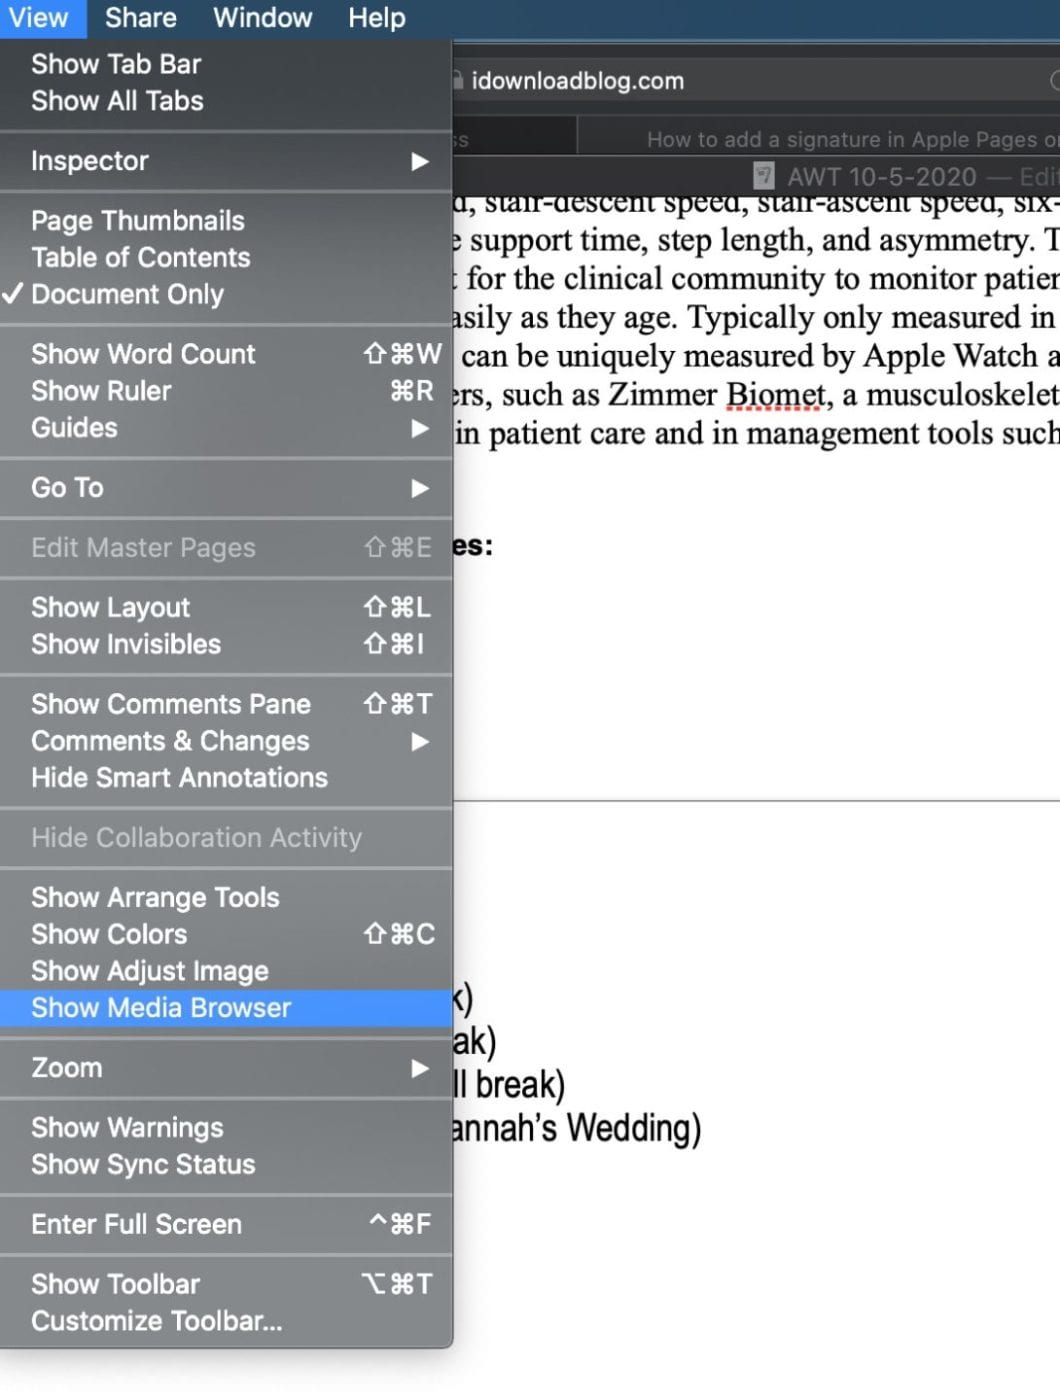Open the Help menu

click(x=377, y=18)
